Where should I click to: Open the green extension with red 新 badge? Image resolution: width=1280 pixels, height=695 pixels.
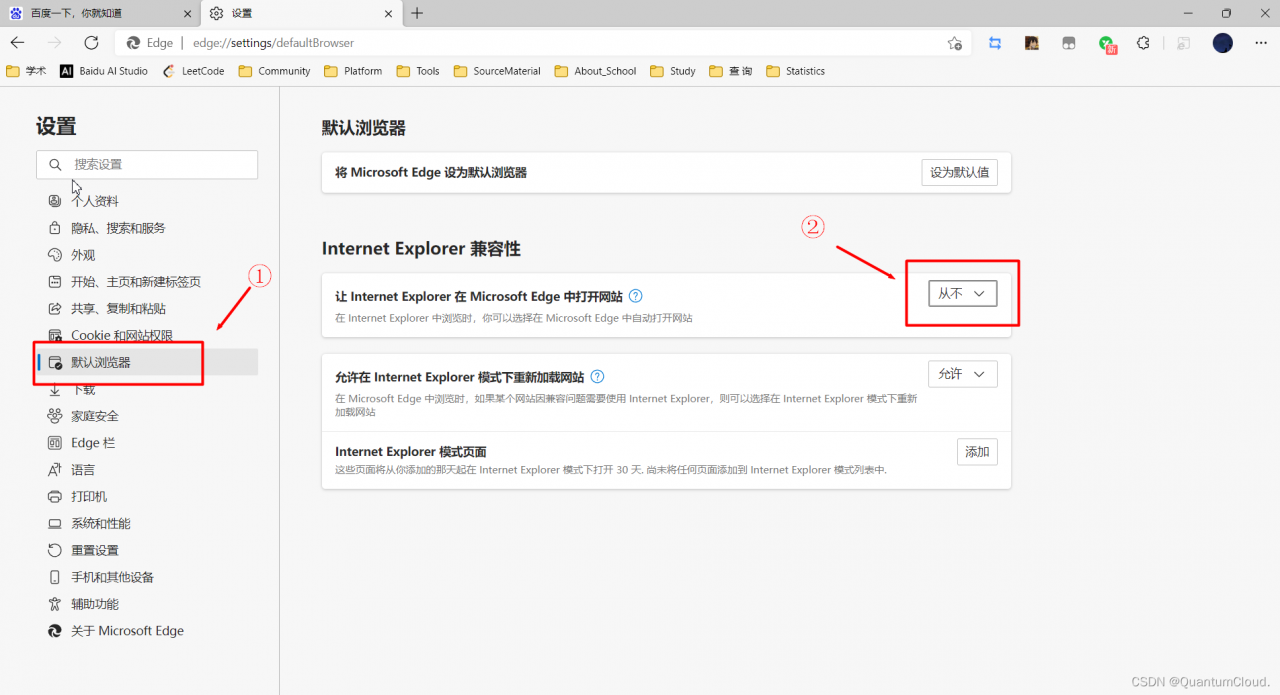point(1107,44)
